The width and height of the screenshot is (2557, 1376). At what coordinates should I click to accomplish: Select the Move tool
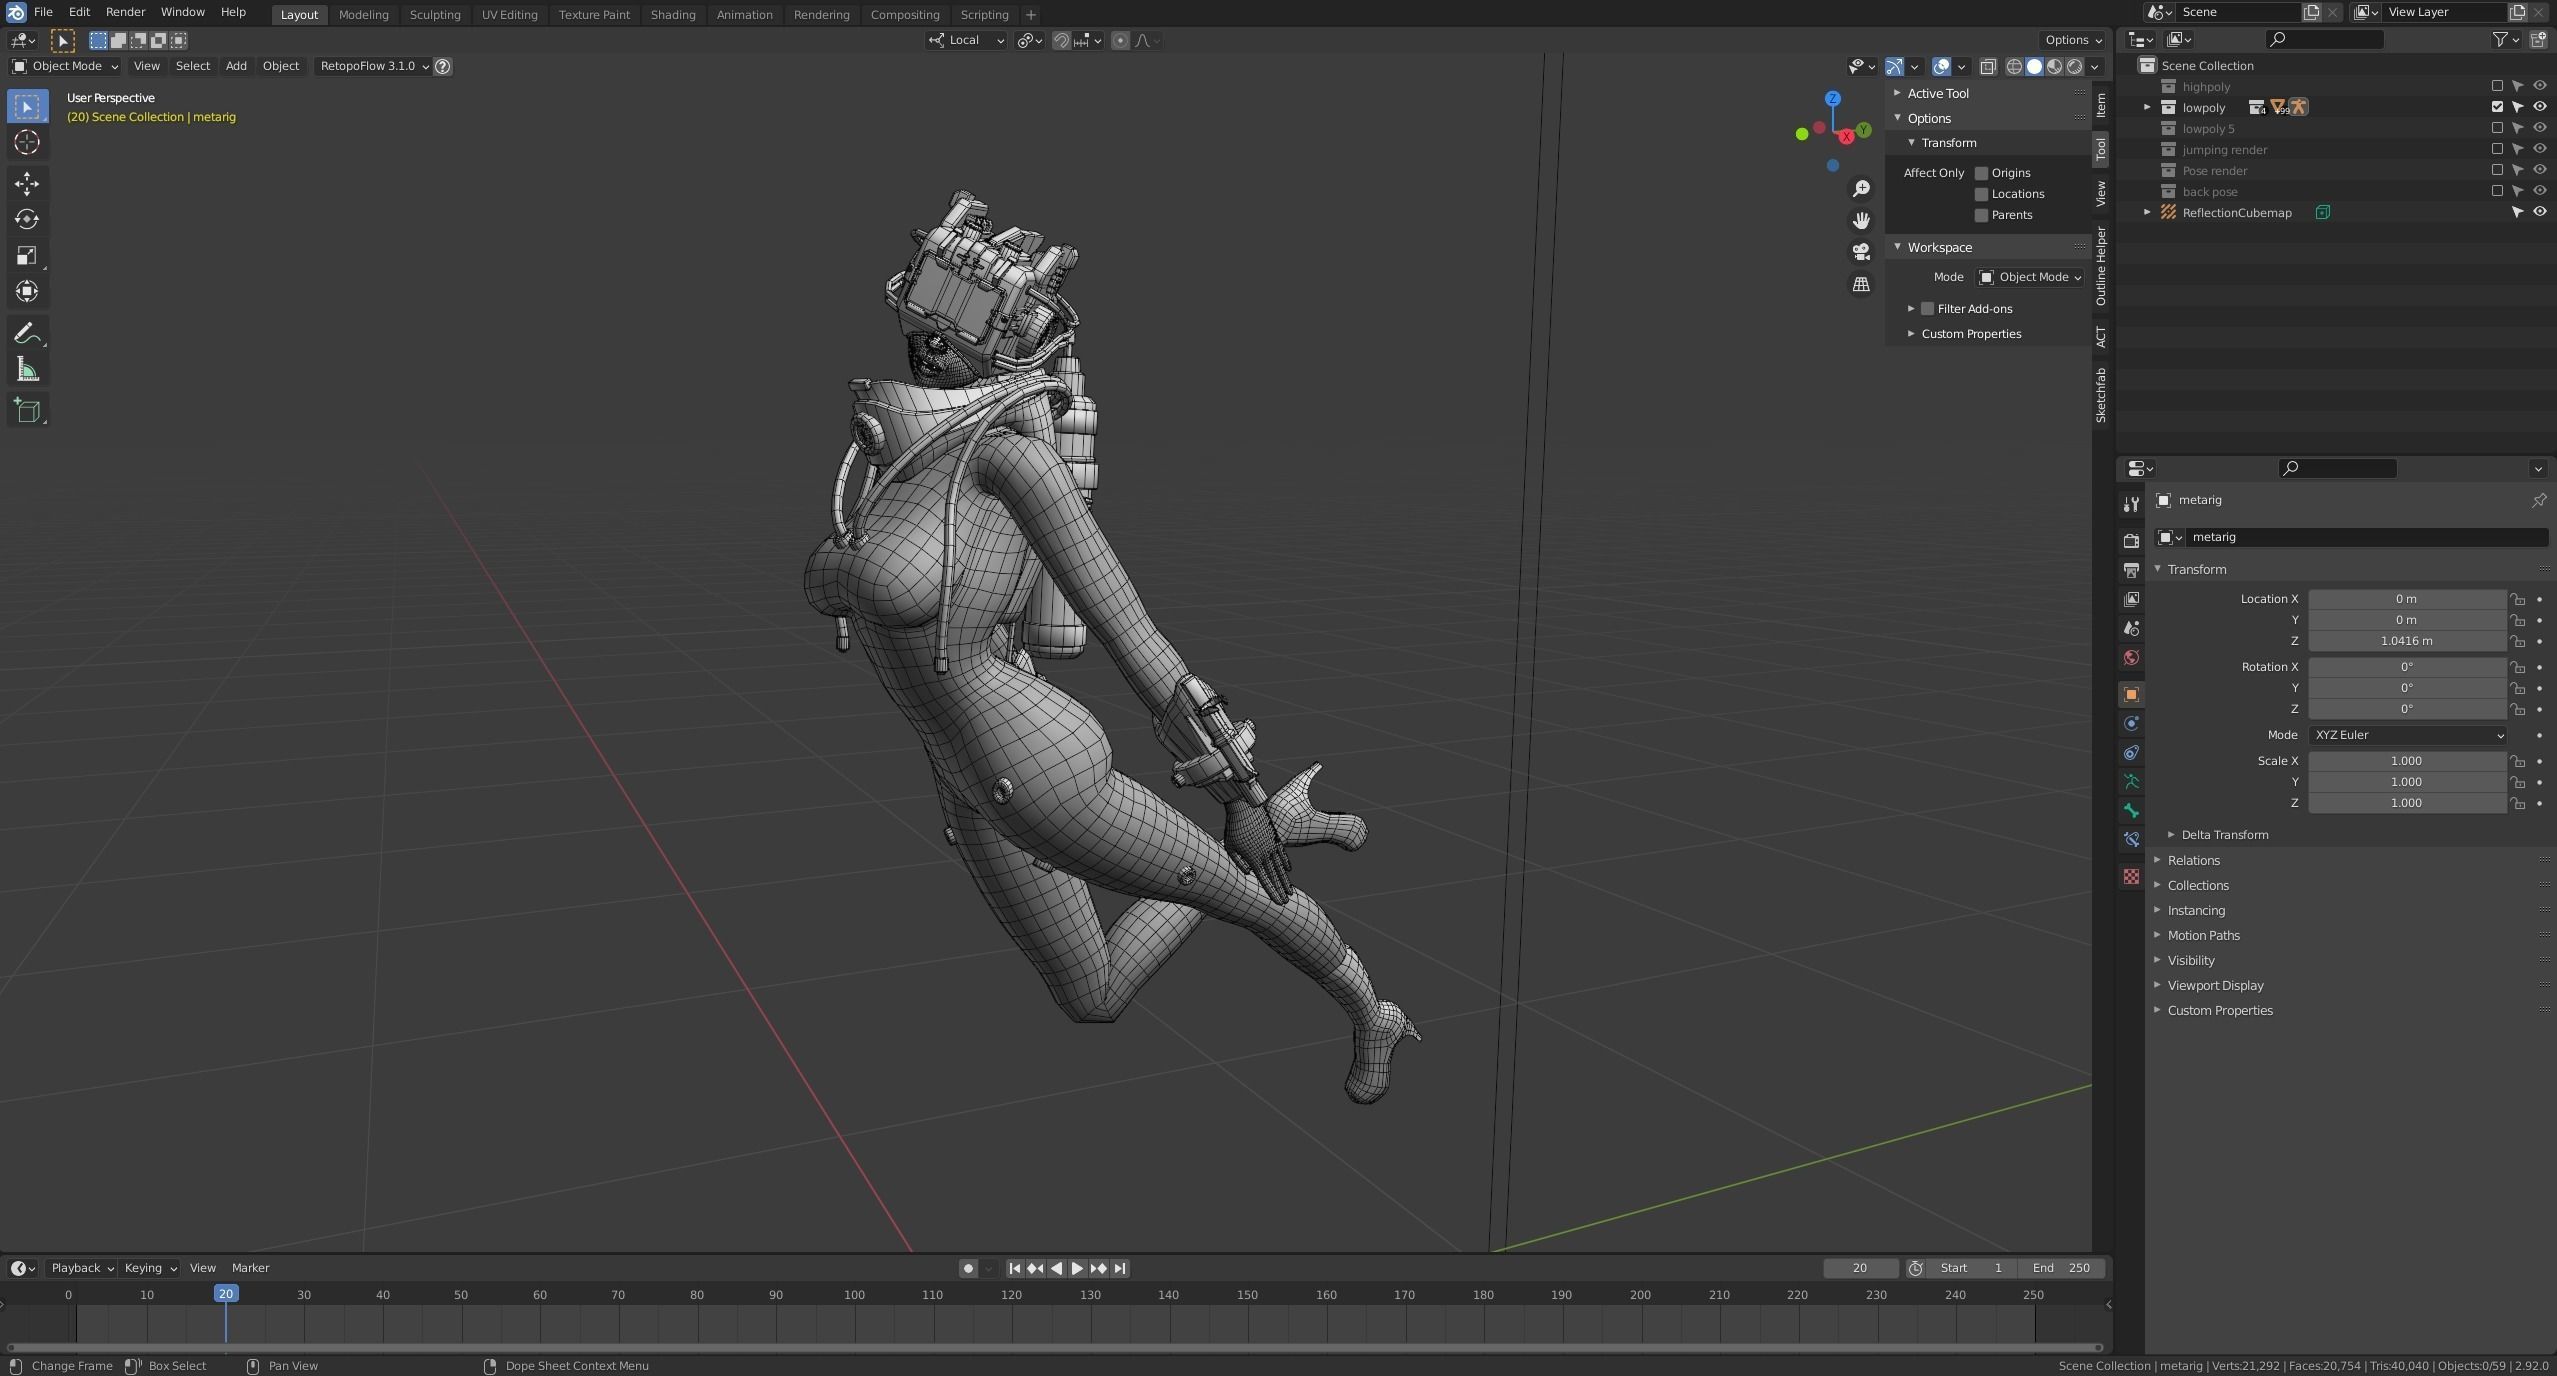[x=27, y=183]
